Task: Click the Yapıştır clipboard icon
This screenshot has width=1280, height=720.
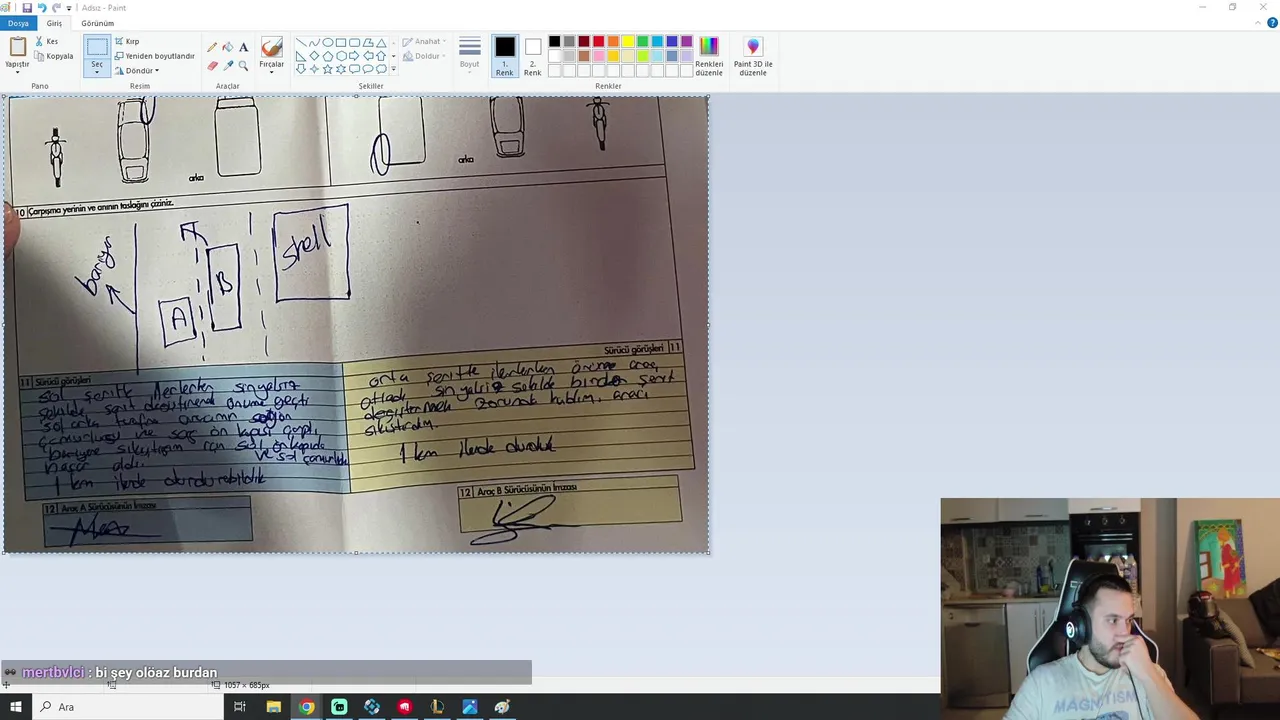Action: pos(18,47)
